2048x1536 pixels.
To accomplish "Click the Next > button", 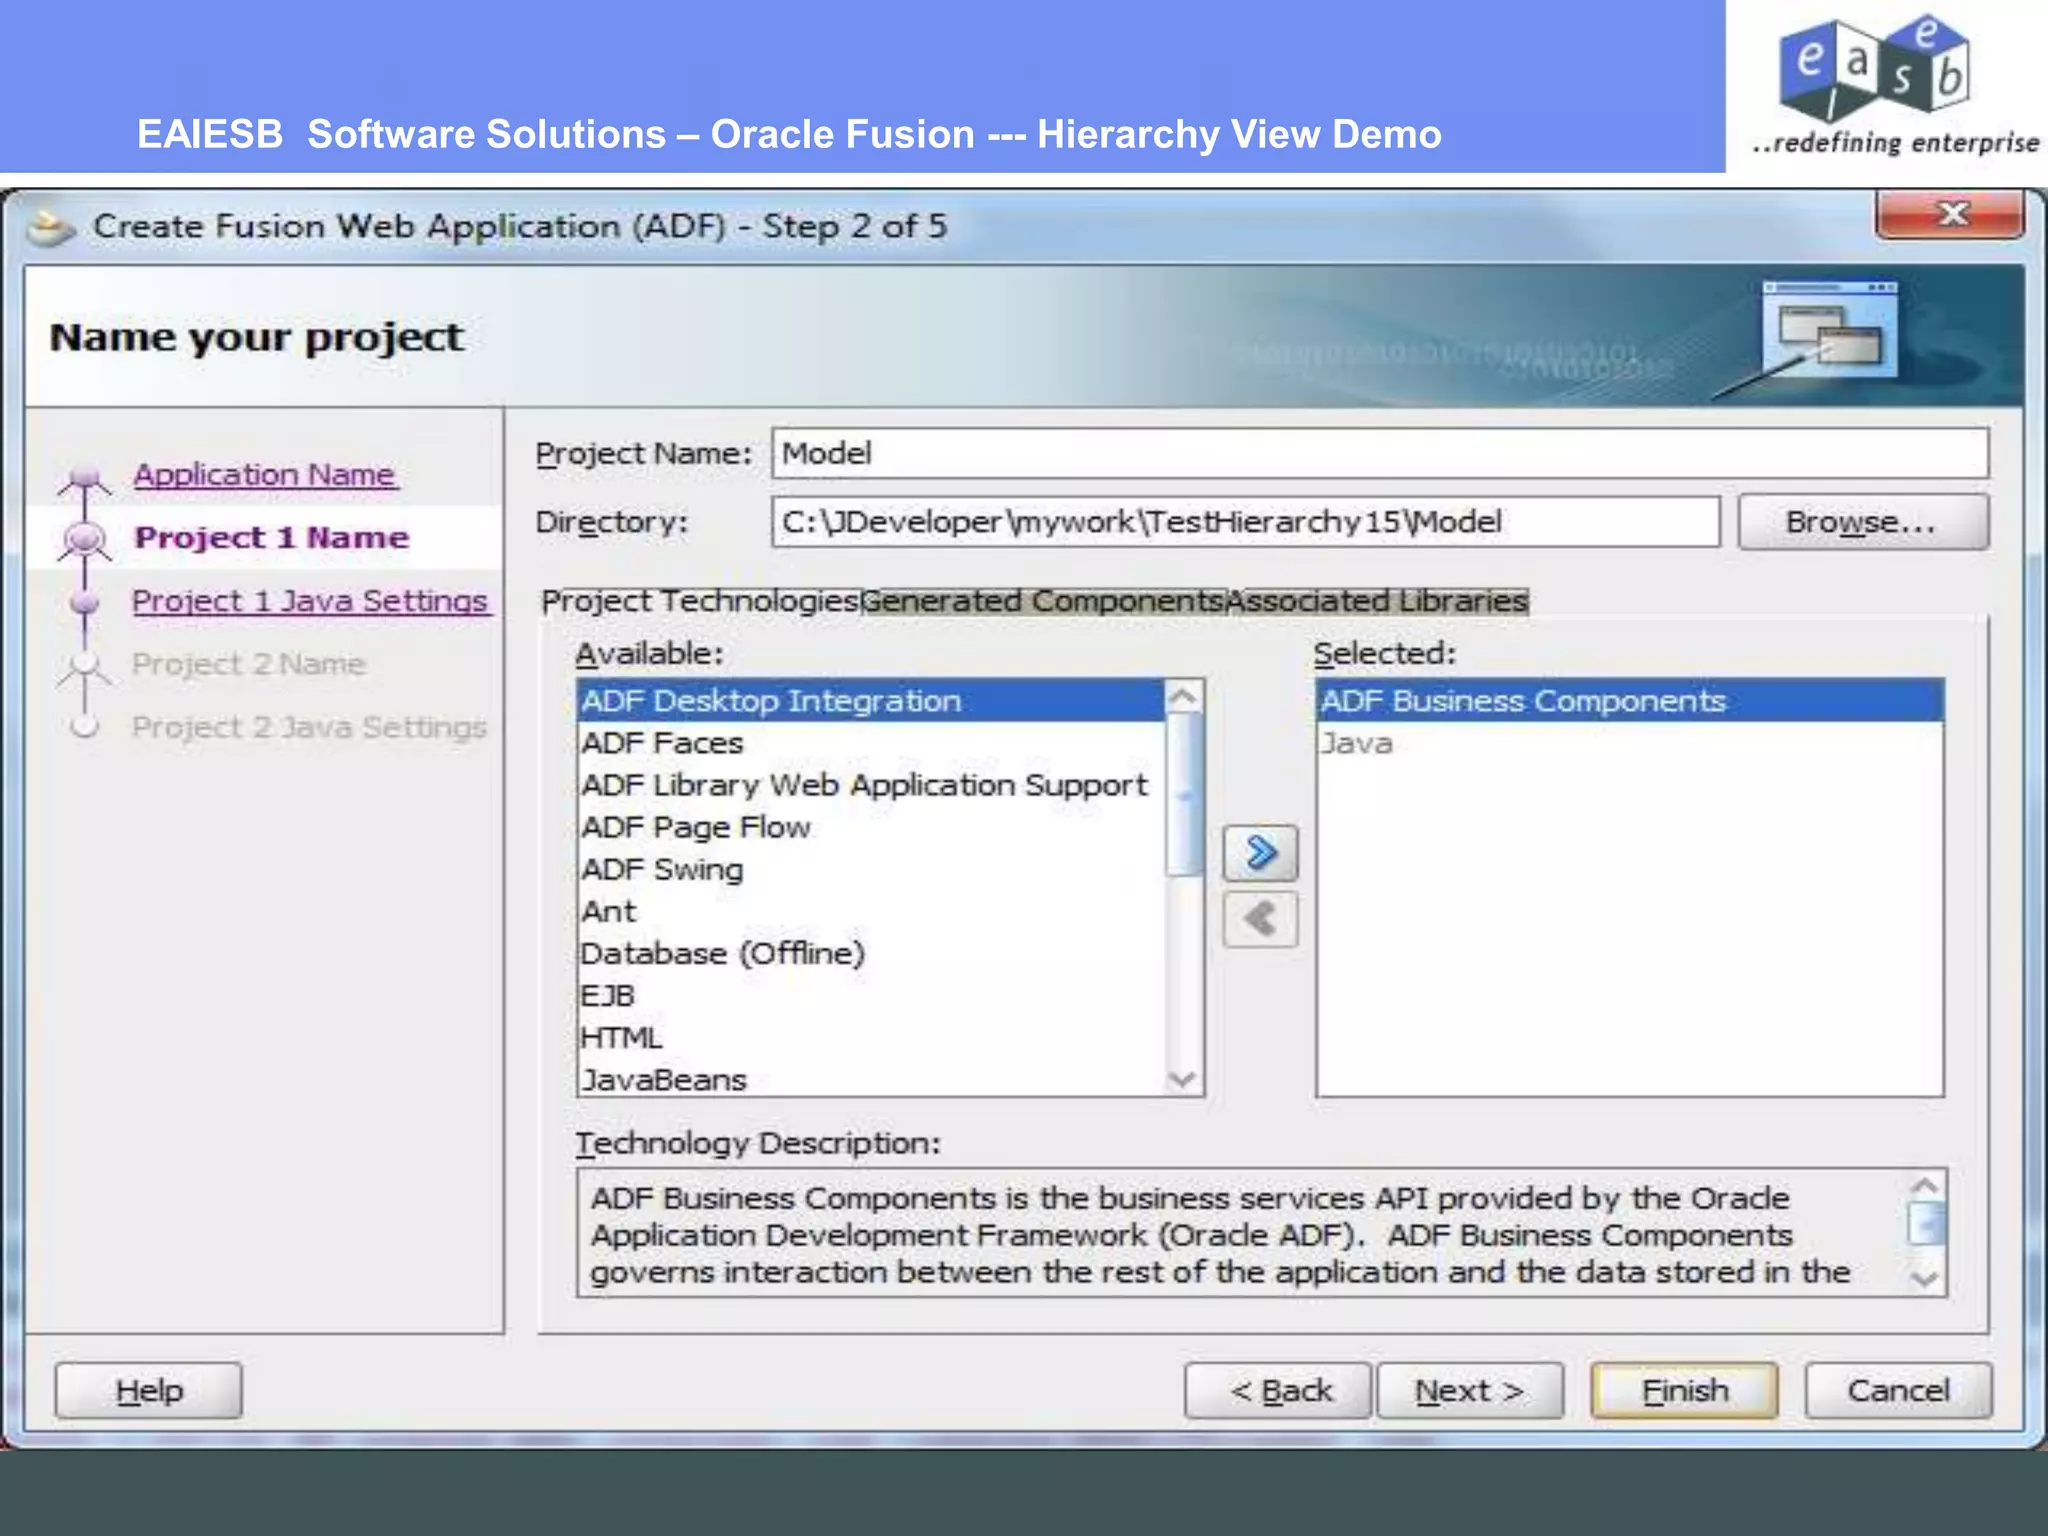I will click(x=1469, y=1390).
